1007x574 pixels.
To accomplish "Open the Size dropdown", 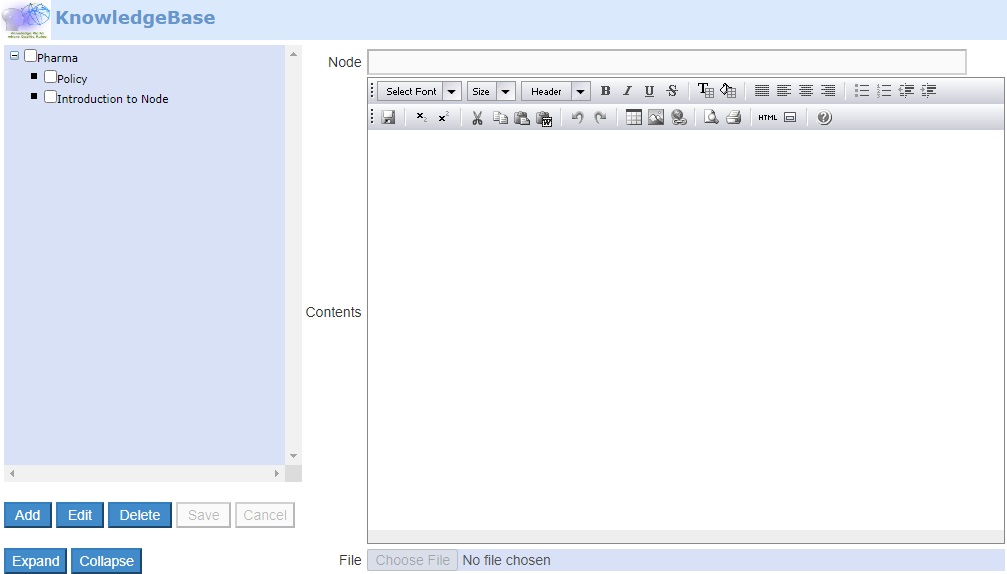I will click(490, 91).
